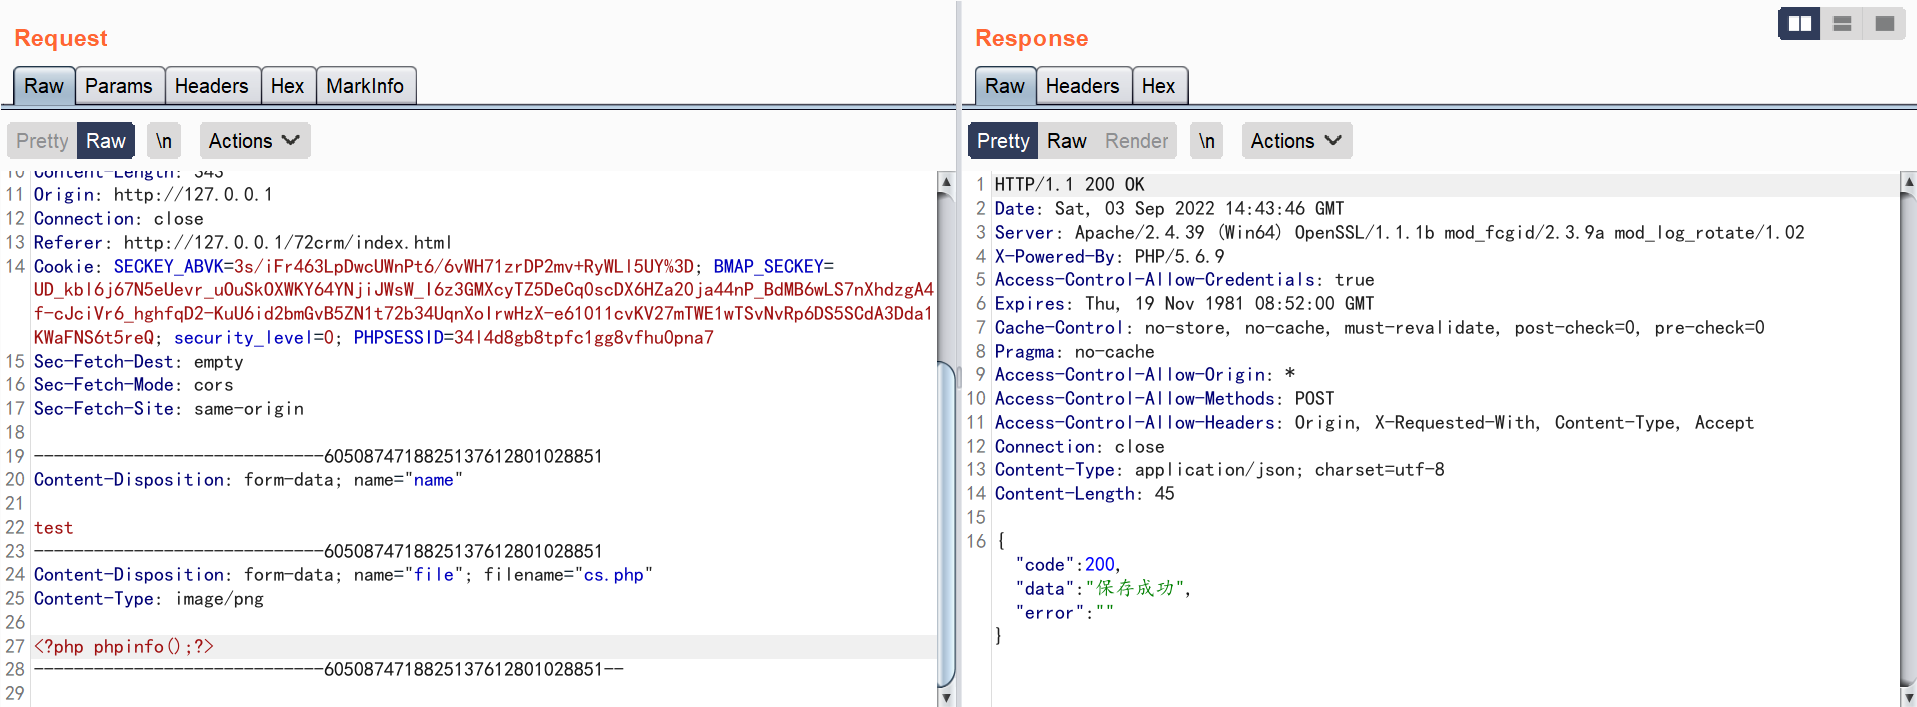Click the Origin request header line
Image resolution: width=1917 pixels, height=707 pixels.
pos(154,194)
